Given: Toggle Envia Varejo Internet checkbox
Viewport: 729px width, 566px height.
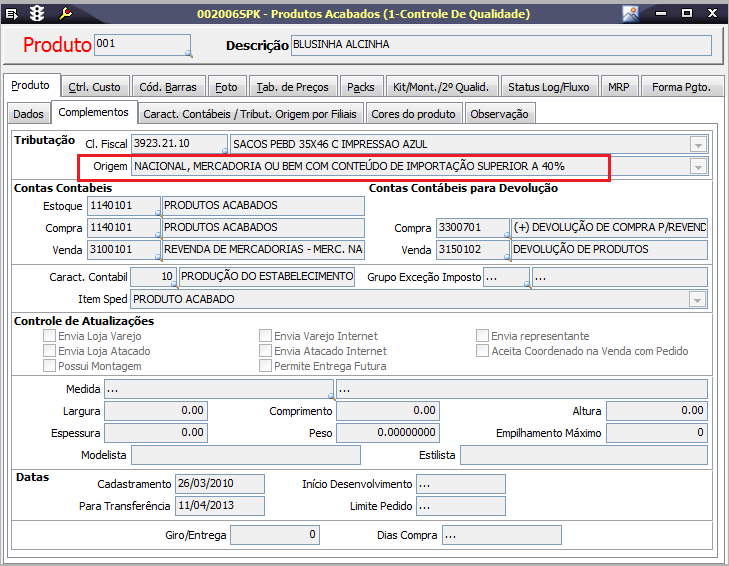Looking at the screenshot, I should pyautogui.click(x=265, y=336).
